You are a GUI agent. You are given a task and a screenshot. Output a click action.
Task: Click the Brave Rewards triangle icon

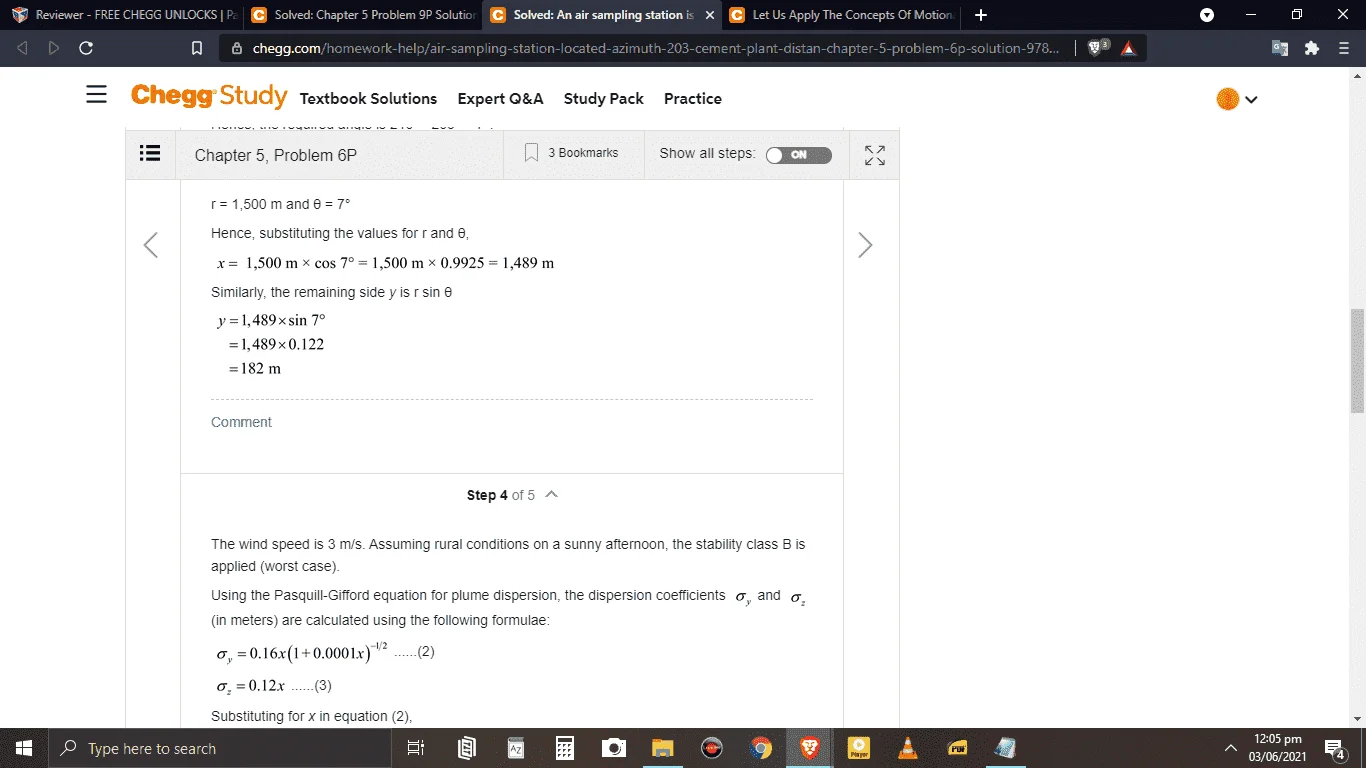click(x=1129, y=48)
